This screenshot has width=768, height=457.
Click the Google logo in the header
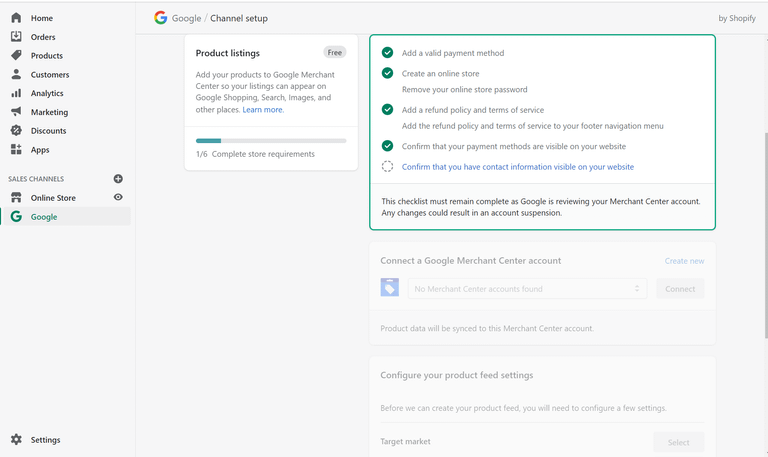point(161,18)
